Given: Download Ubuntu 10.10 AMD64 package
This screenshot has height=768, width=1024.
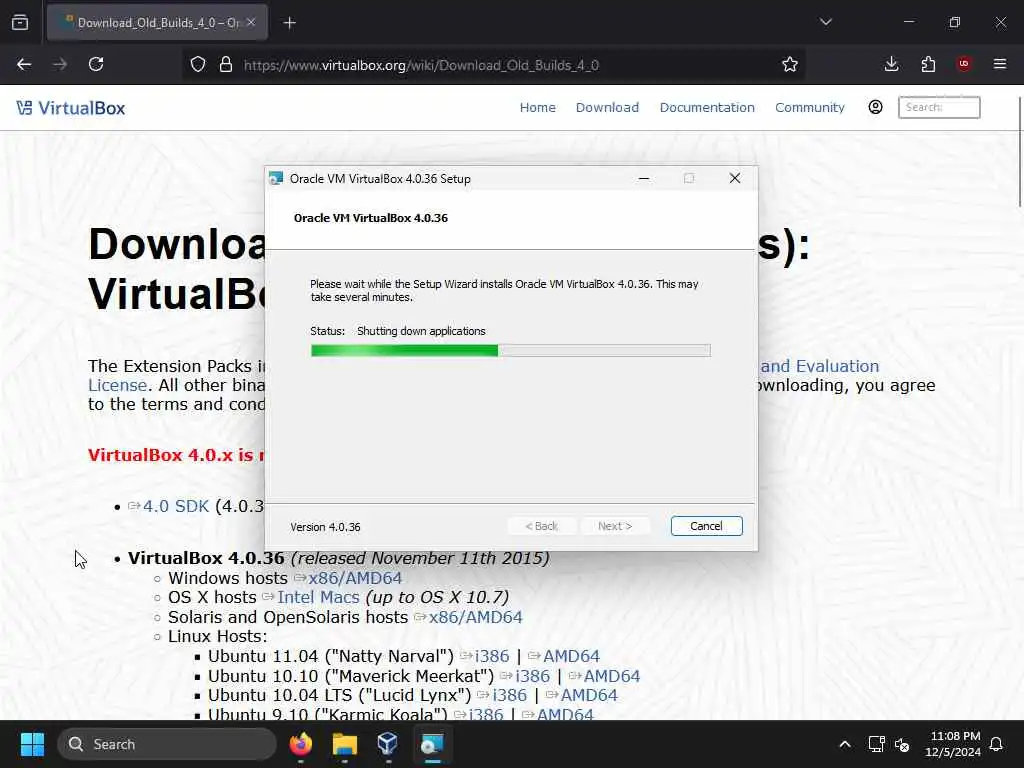Looking at the screenshot, I should (612, 676).
